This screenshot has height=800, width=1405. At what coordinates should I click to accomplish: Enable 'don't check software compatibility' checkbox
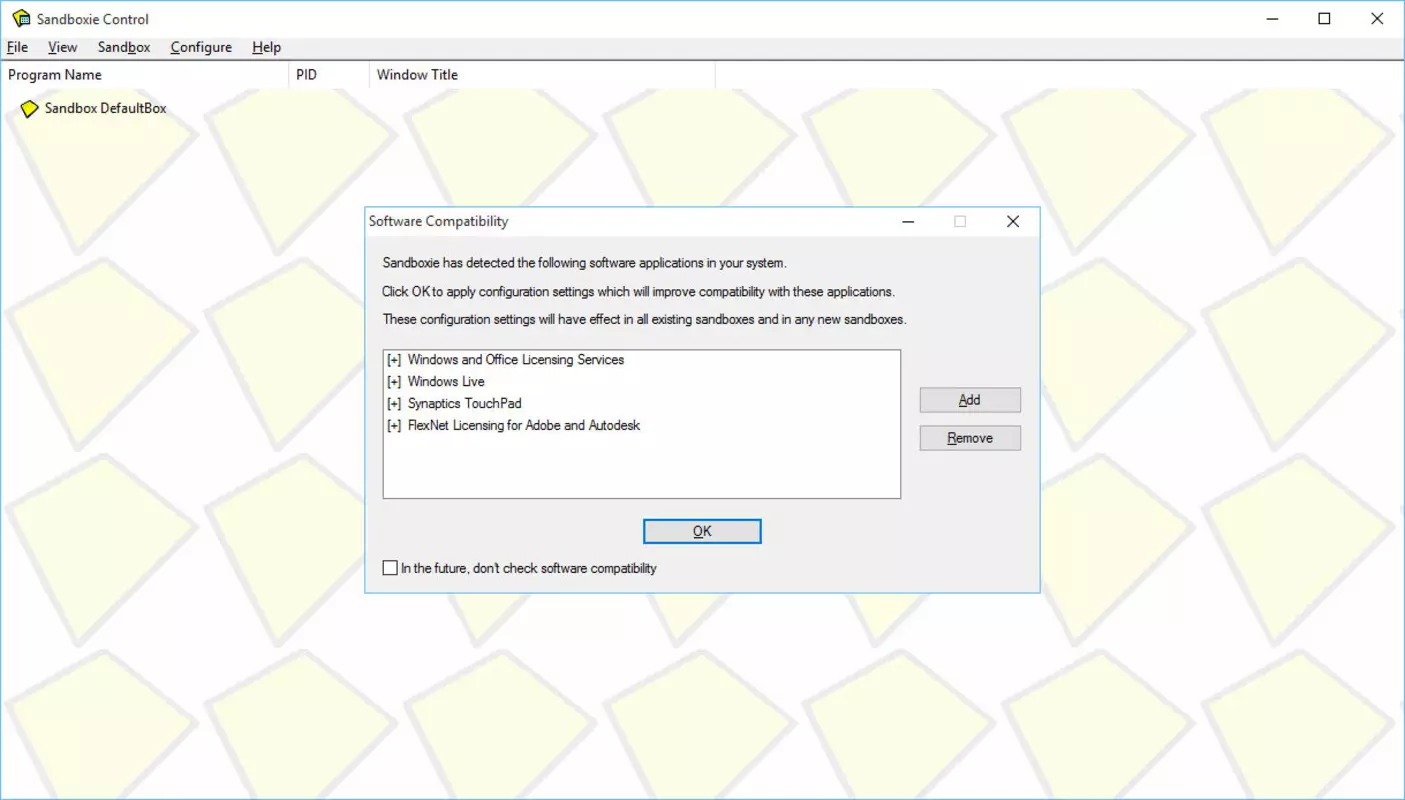coord(390,568)
